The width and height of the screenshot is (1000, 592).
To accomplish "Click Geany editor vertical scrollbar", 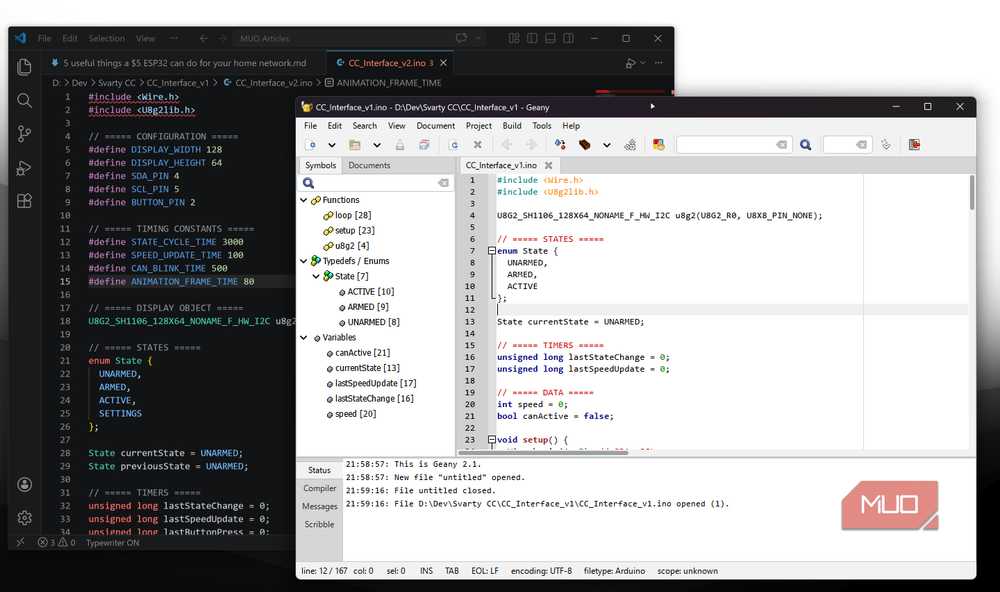I will point(971,193).
